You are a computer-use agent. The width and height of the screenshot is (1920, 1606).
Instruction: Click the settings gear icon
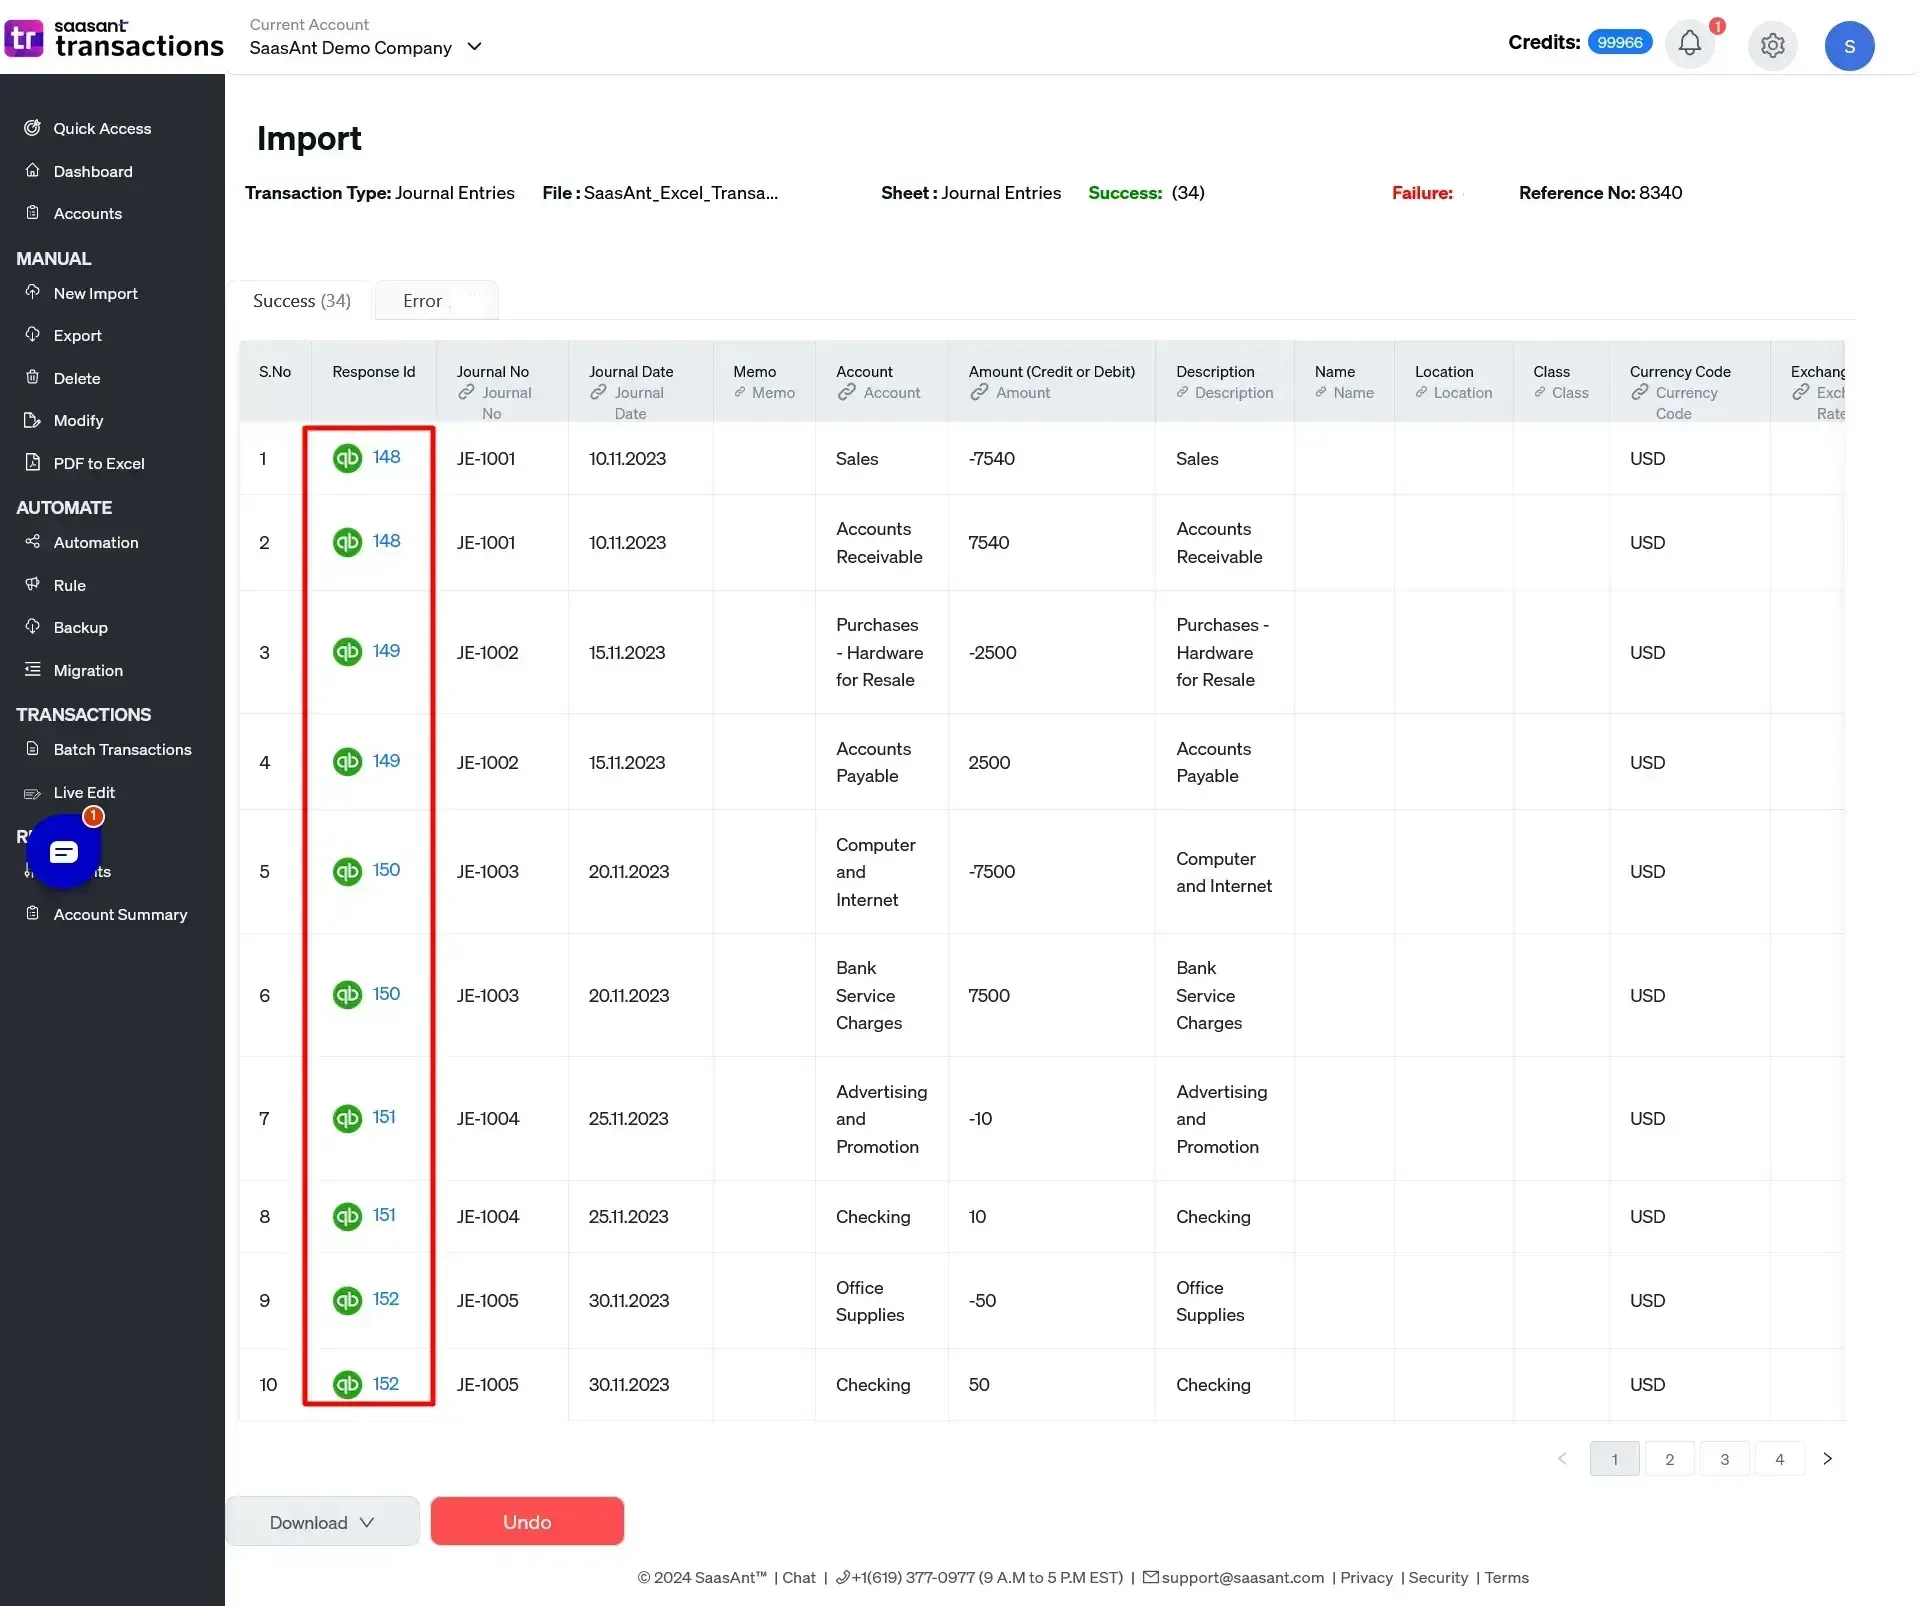(x=1773, y=45)
